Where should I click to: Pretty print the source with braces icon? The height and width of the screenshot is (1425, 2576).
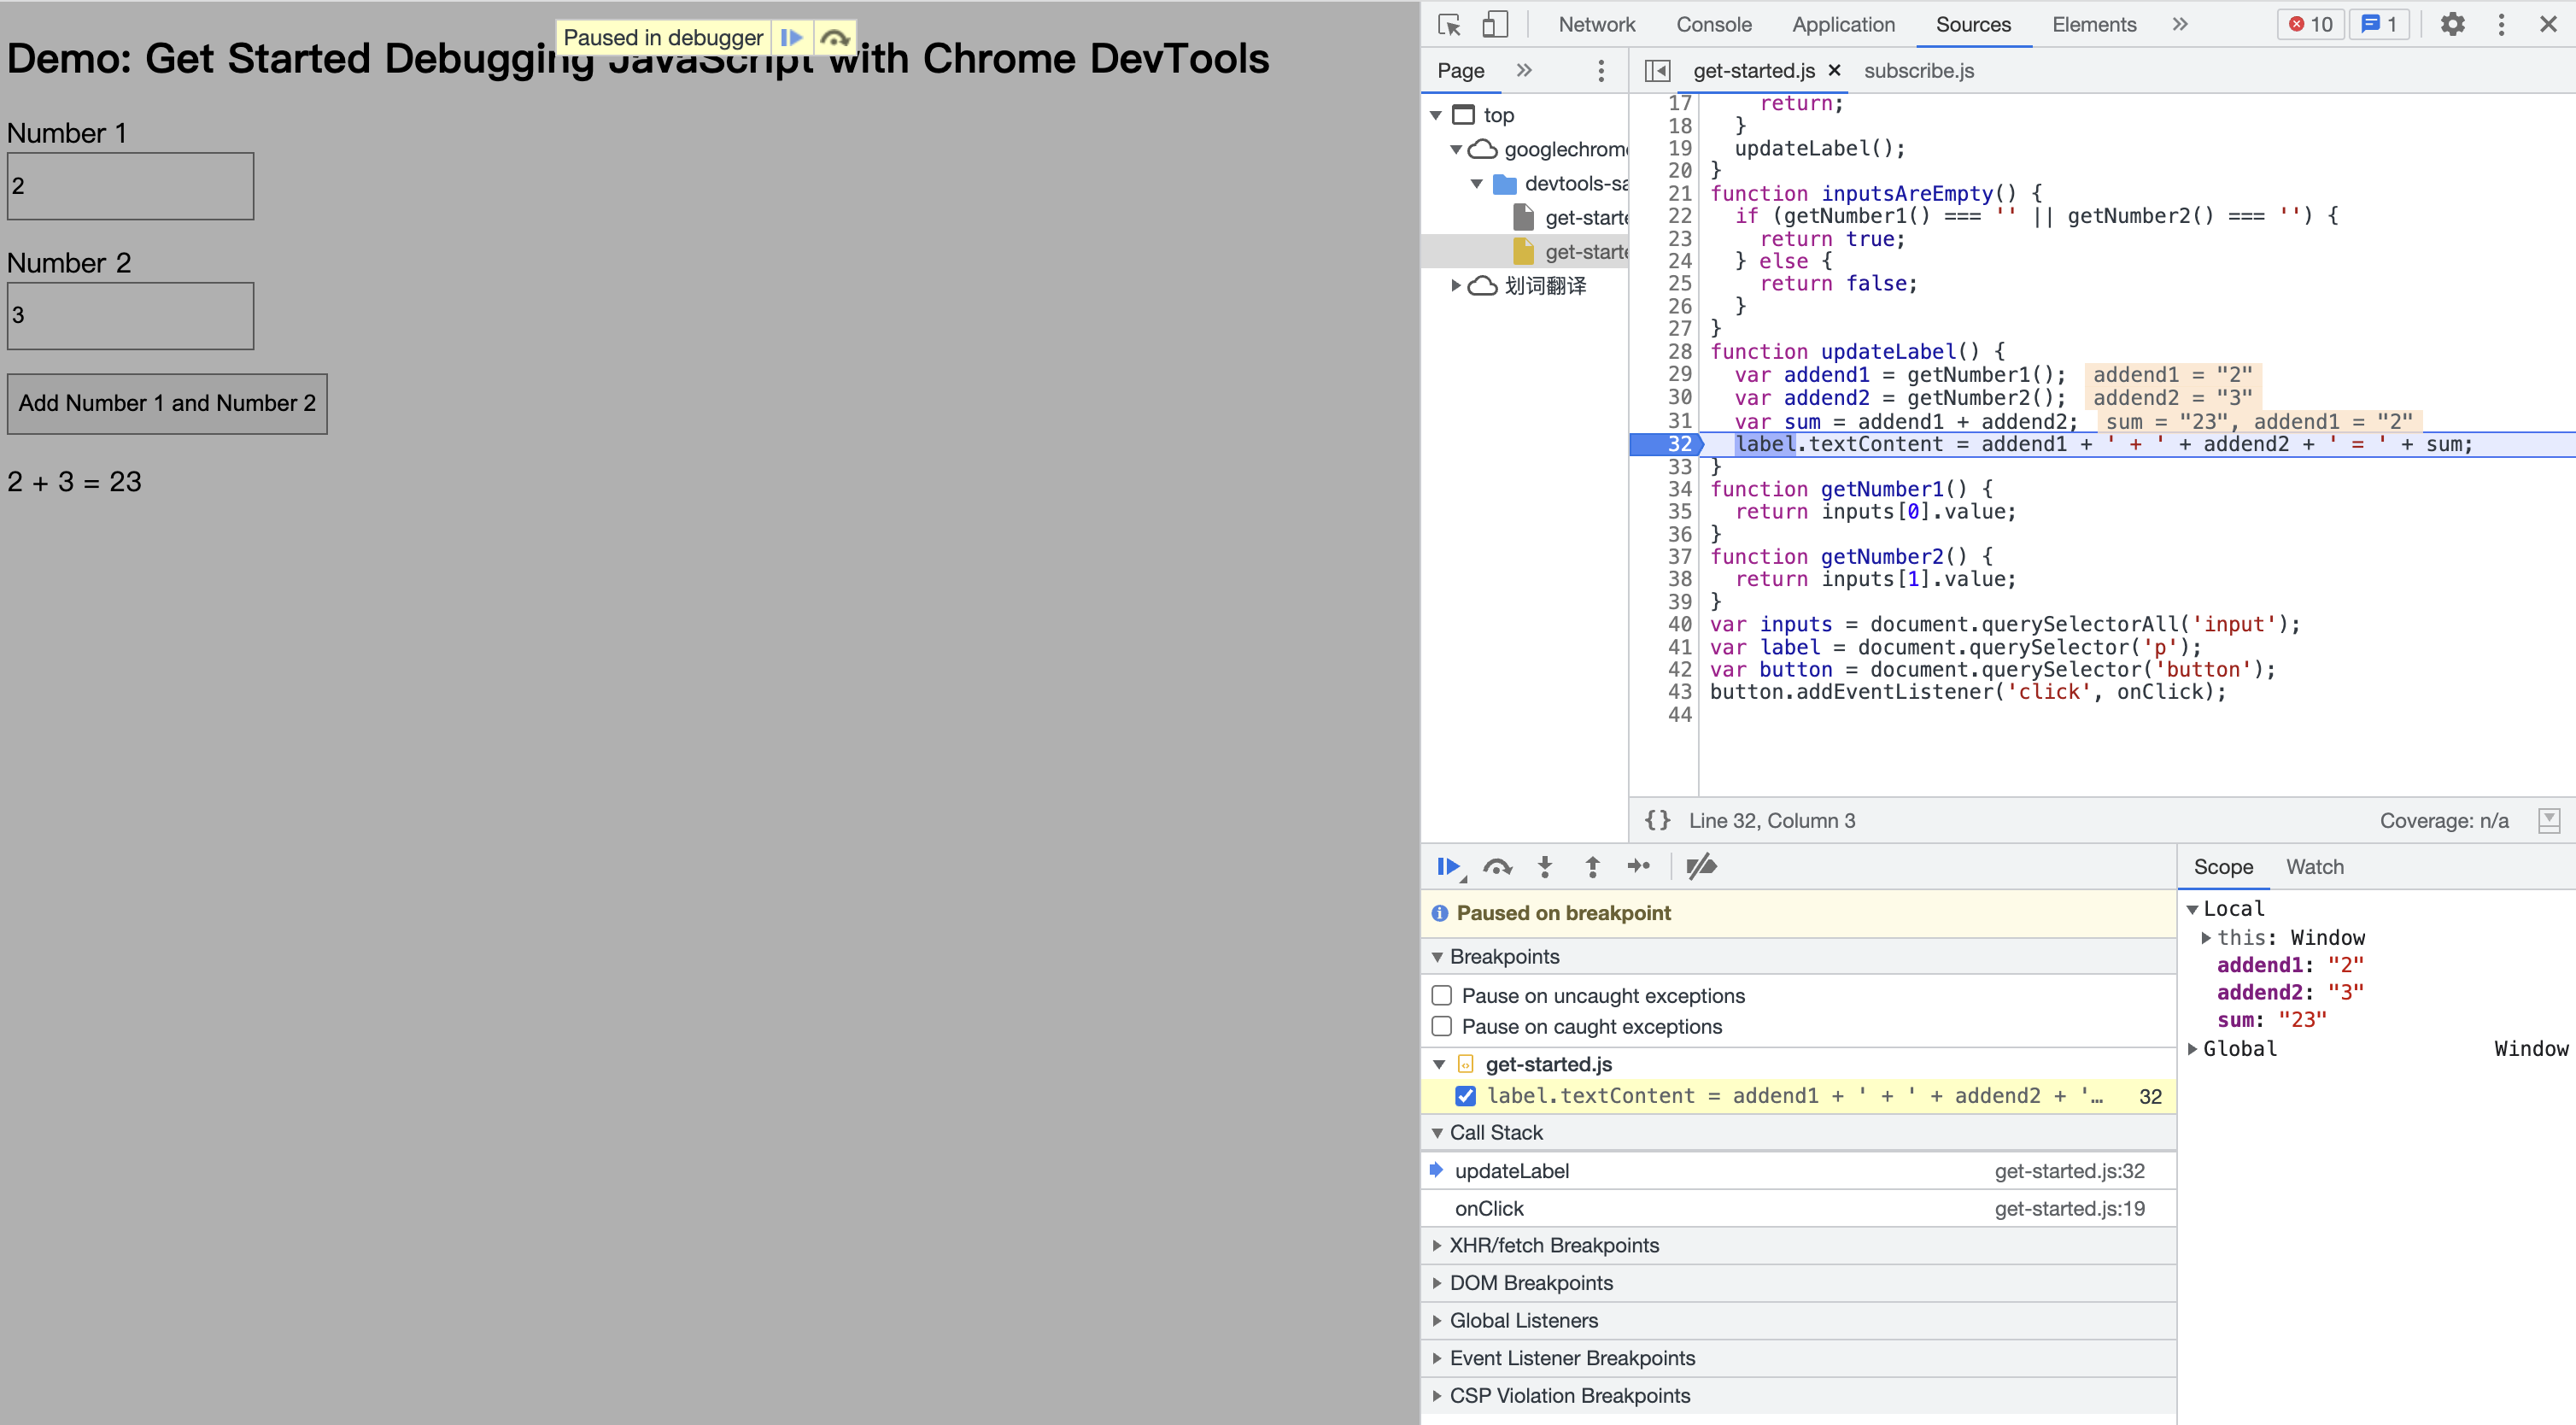(x=1657, y=820)
